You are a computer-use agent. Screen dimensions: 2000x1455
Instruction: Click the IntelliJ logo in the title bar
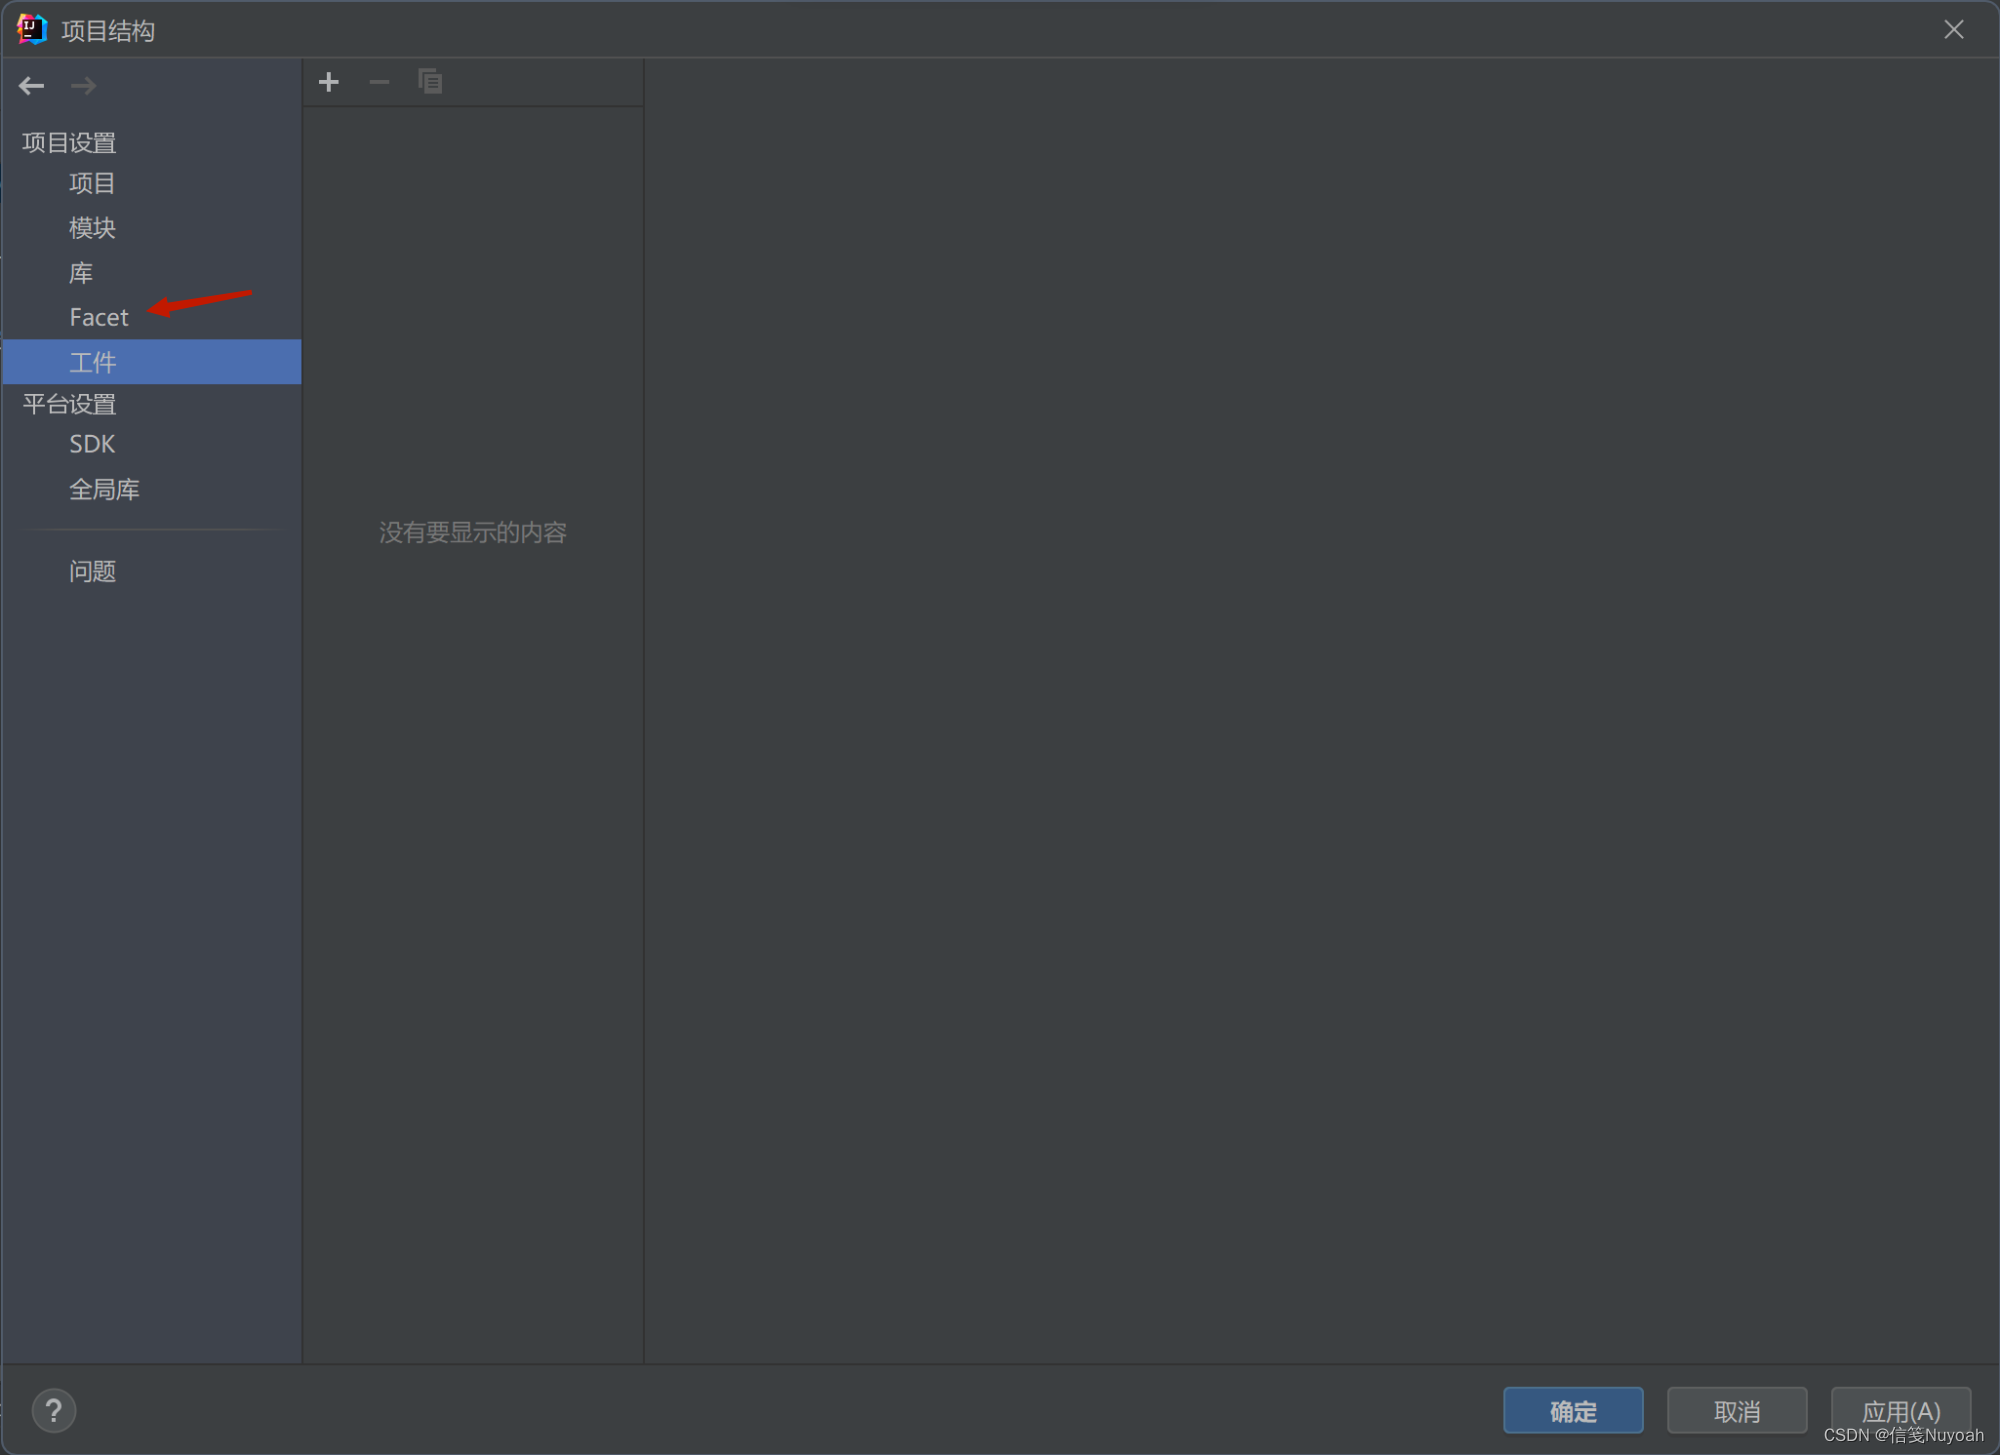pyautogui.click(x=32, y=30)
